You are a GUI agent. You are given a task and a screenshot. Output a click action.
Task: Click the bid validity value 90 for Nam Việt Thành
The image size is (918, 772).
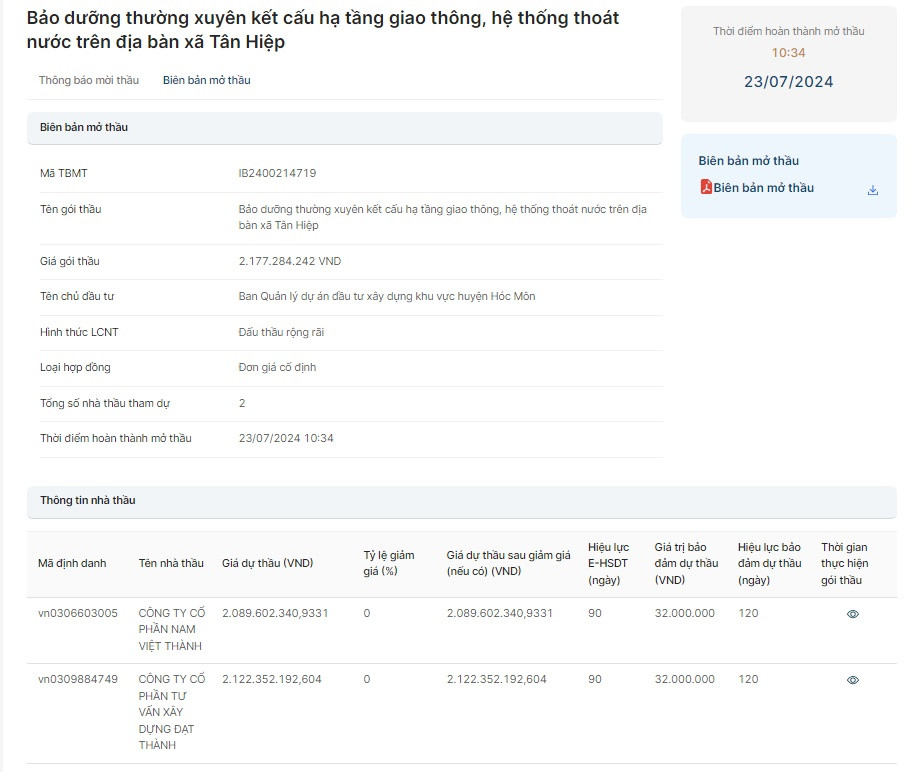pos(594,613)
